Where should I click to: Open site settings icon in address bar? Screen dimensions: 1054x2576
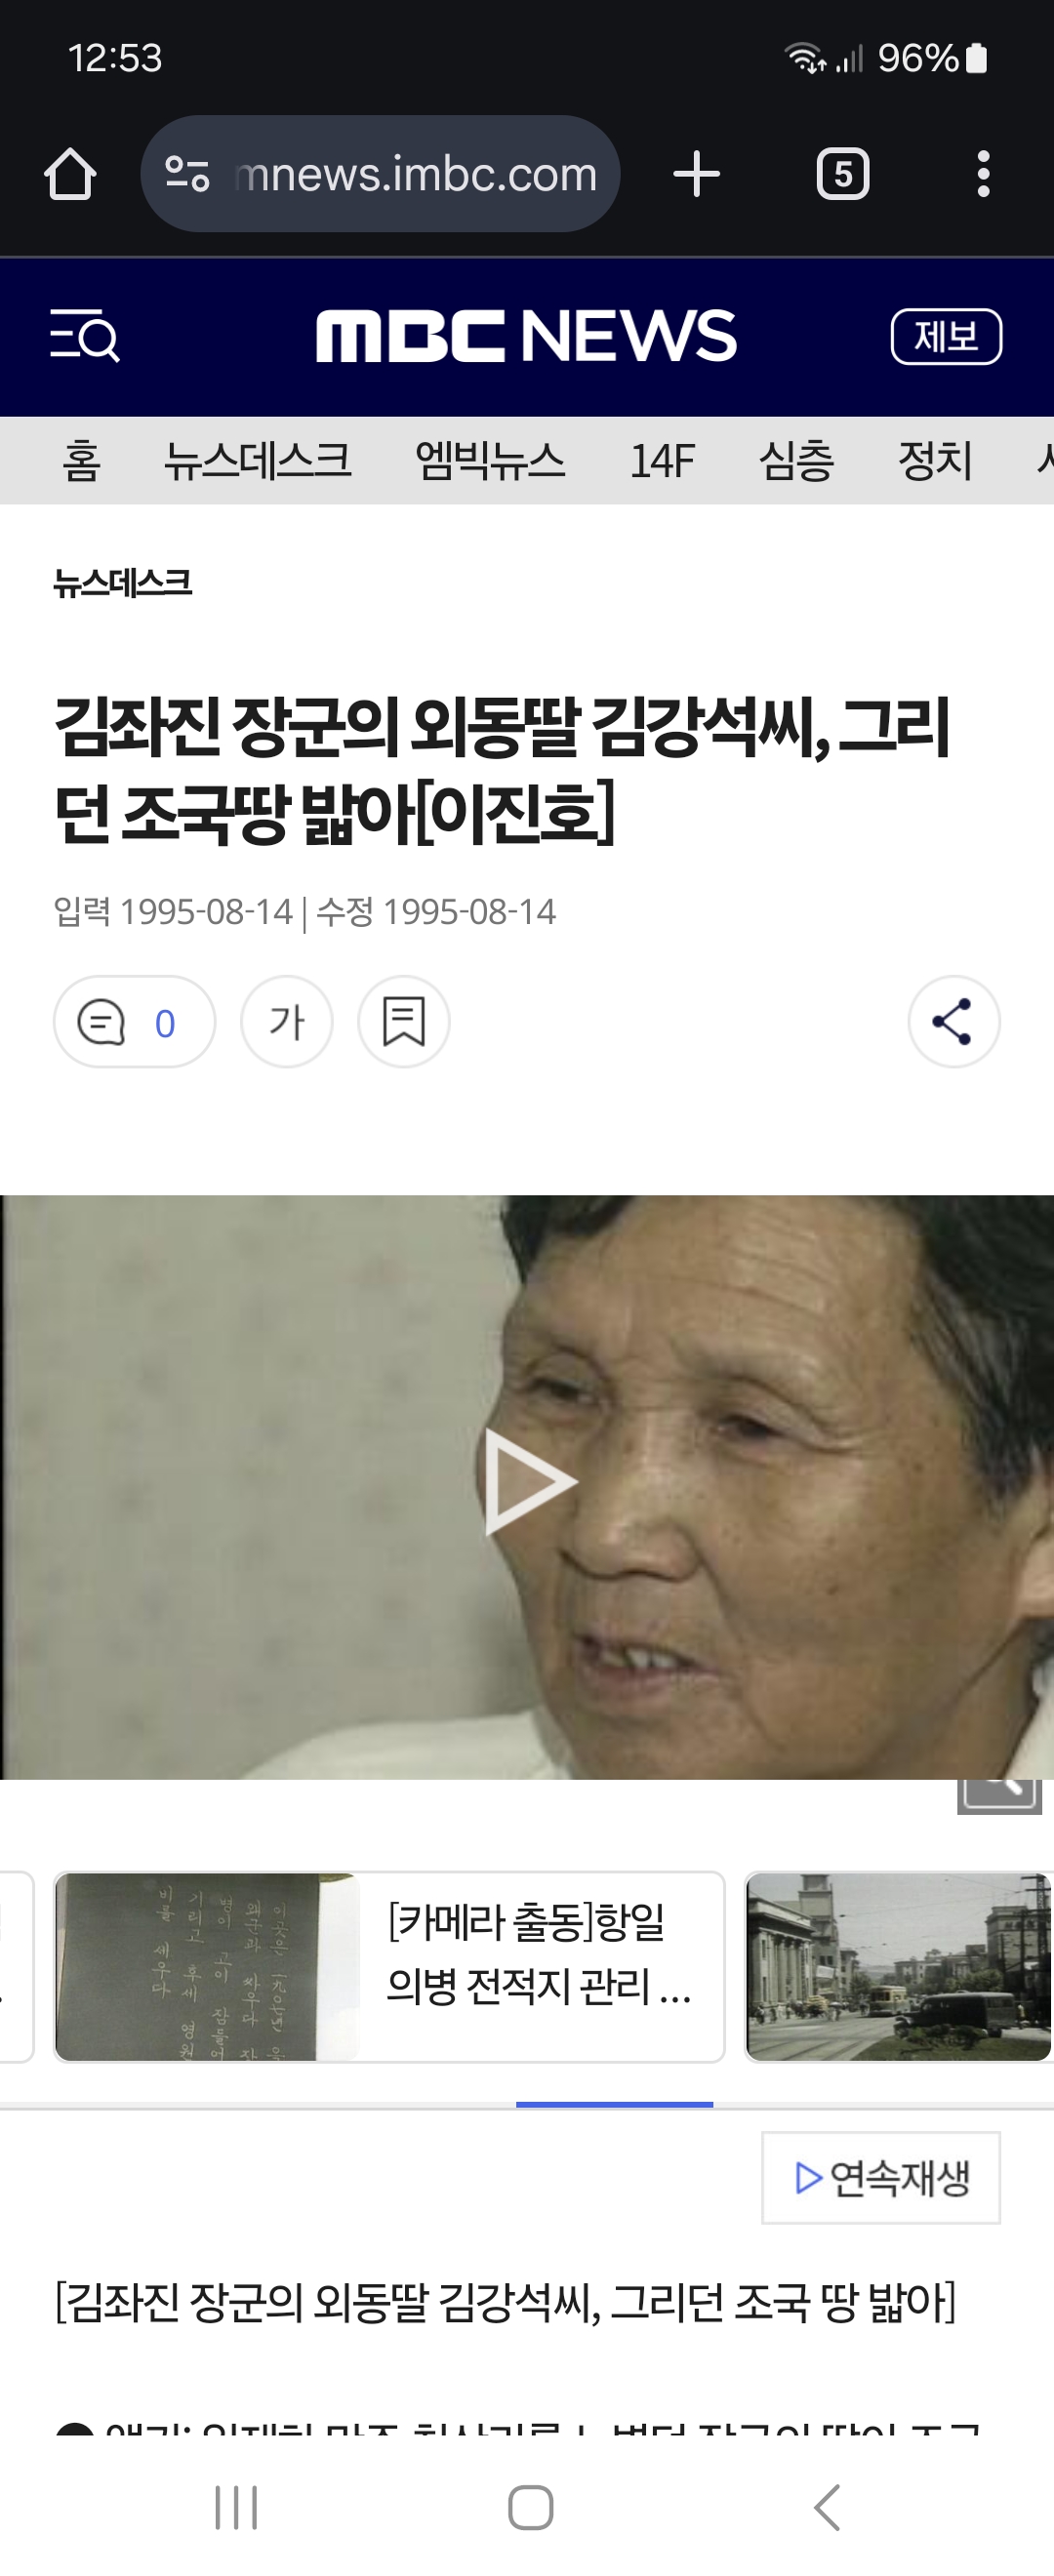187,174
